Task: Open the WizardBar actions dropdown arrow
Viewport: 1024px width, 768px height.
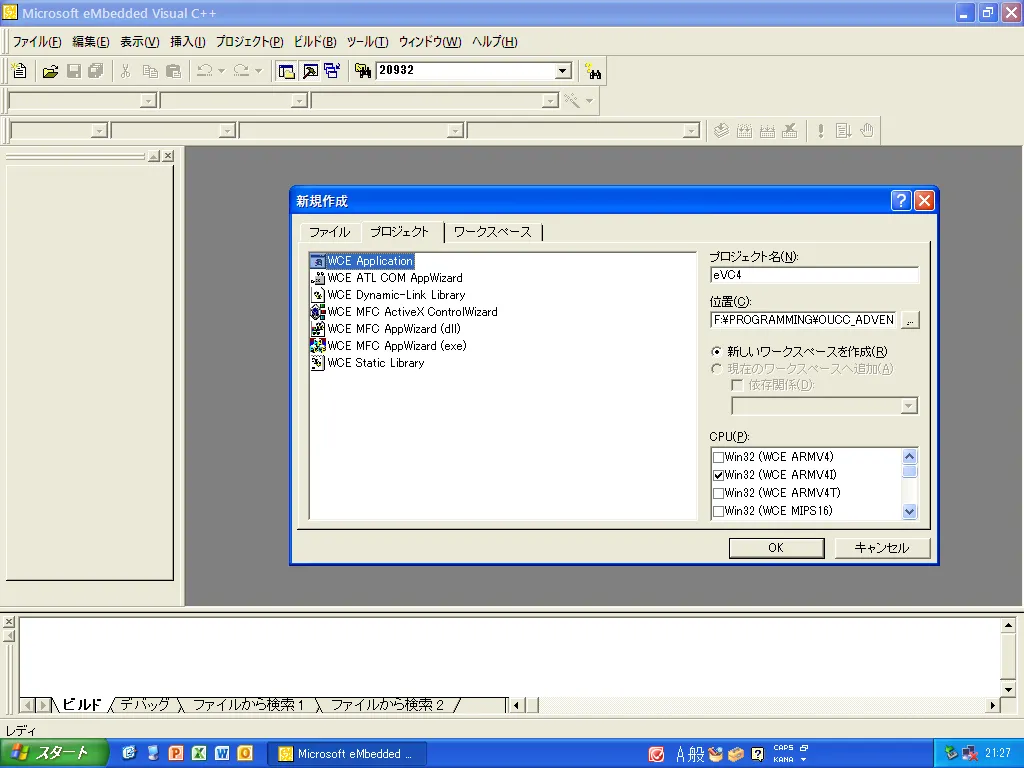Action: (590, 101)
